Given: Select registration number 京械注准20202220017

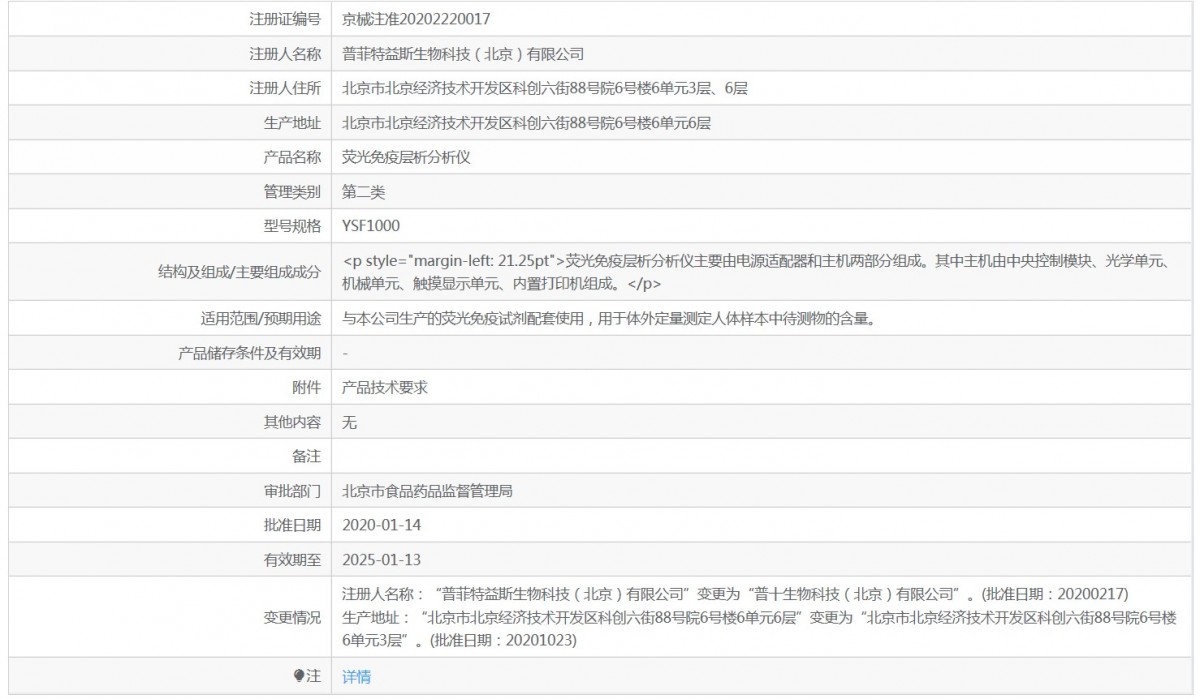Looking at the screenshot, I should (416, 19).
